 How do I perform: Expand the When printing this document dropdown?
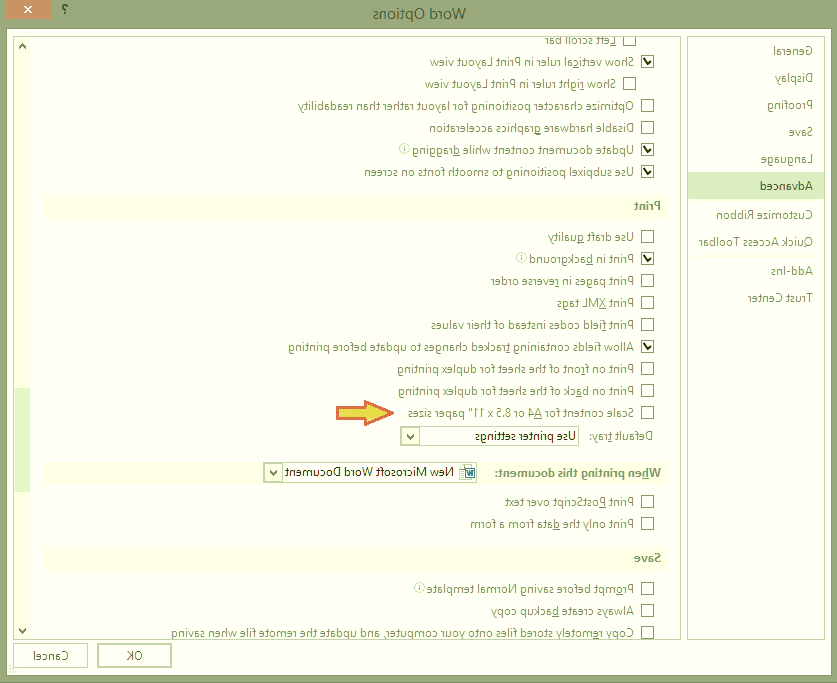273,472
